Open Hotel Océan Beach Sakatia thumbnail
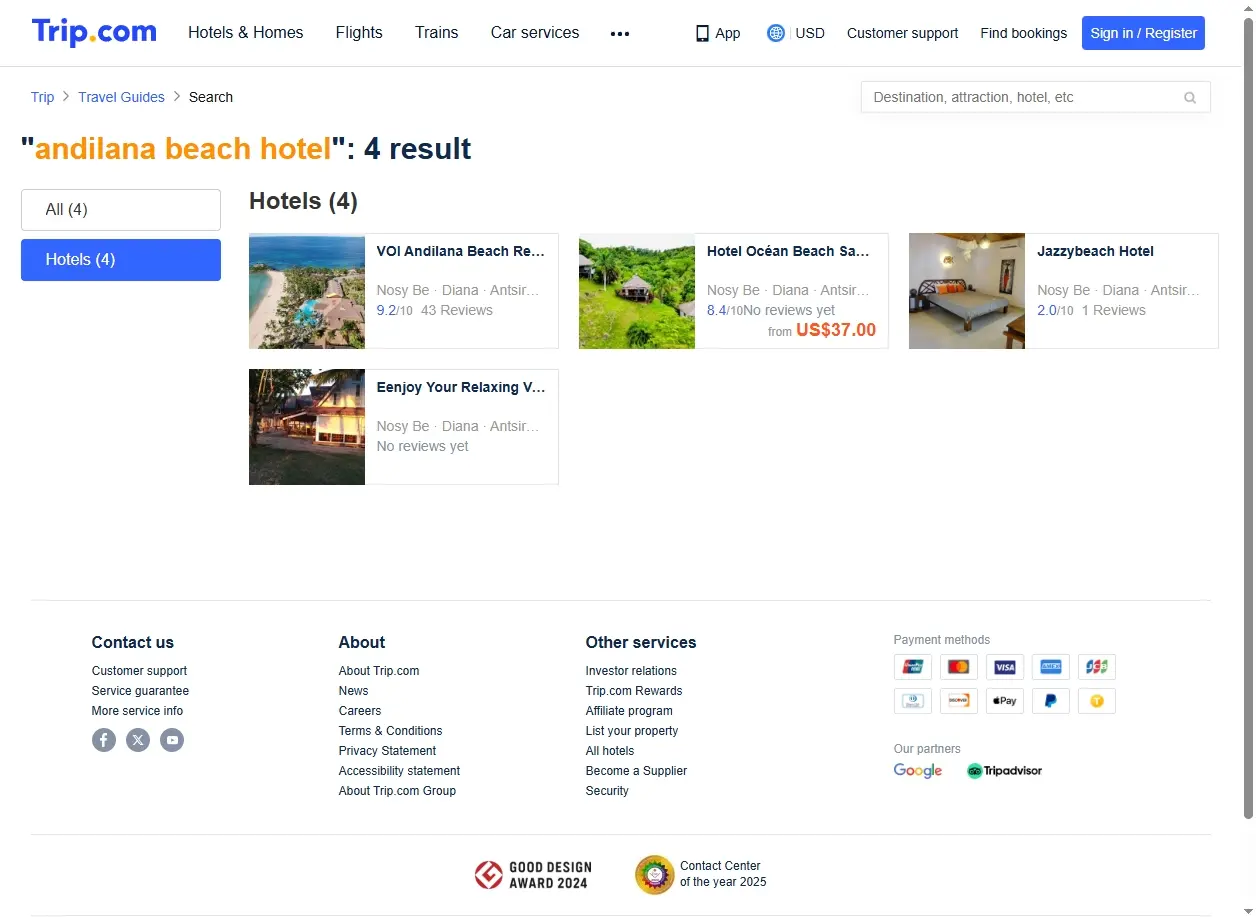This screenshot has height=921, width=1256. pos(637,291)
